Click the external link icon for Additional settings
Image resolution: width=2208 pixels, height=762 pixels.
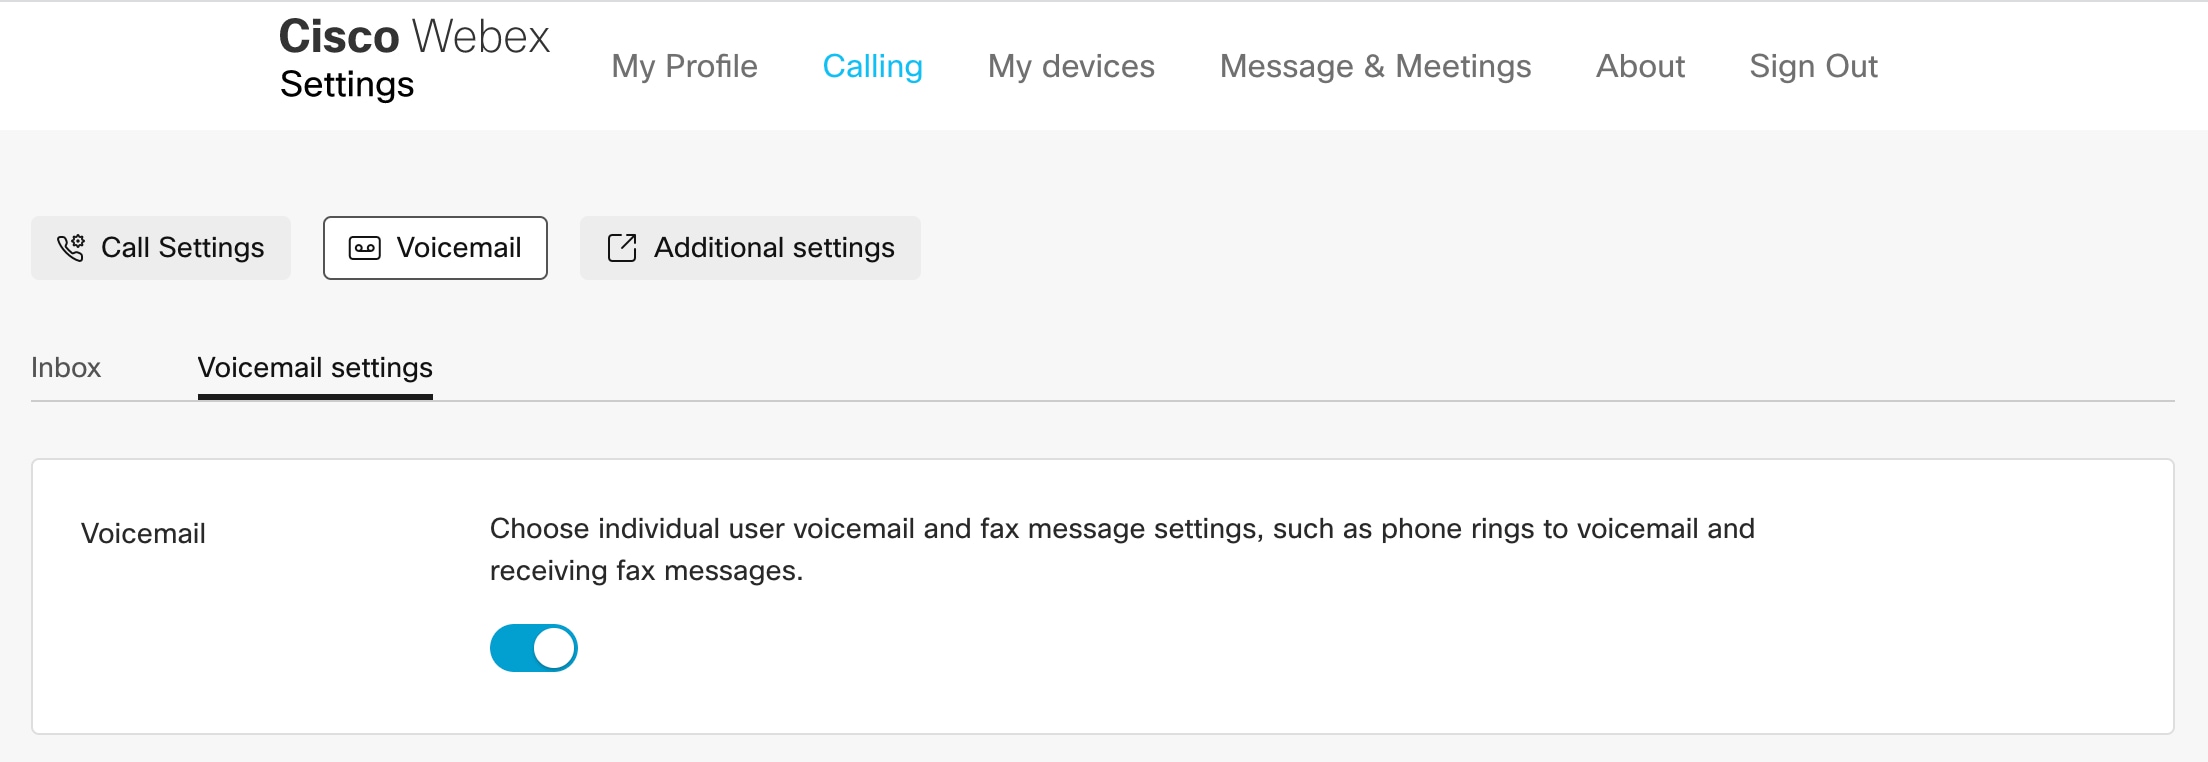point(623,247)
